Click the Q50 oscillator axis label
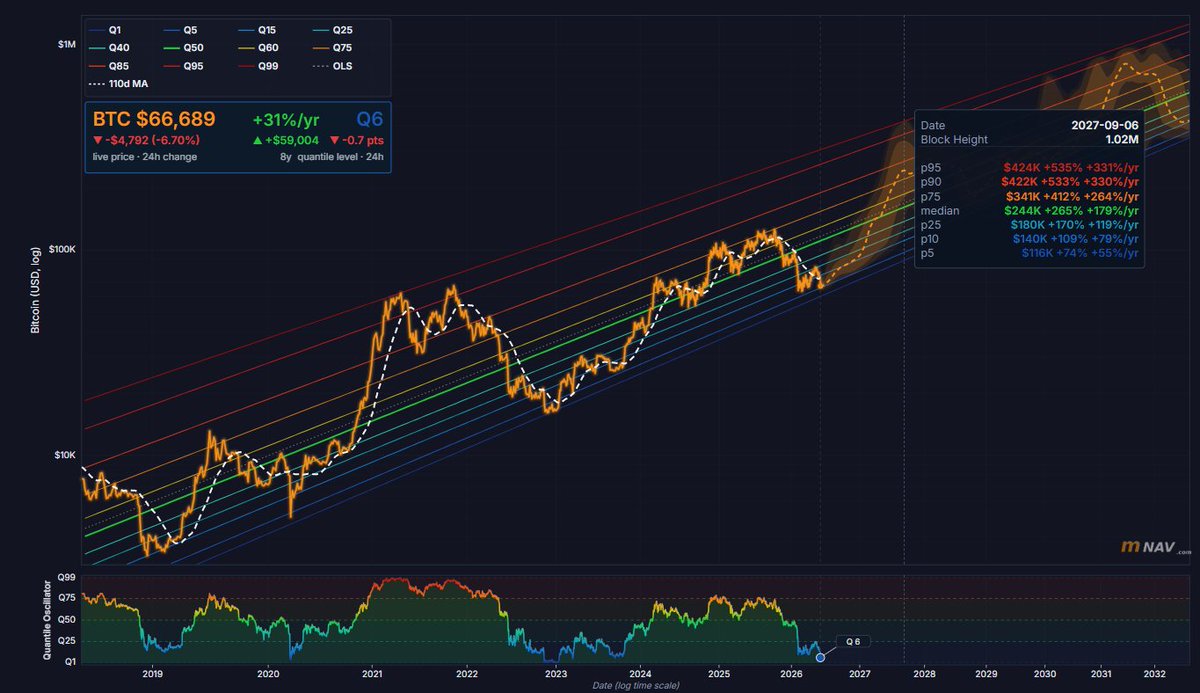The height and width of the screenshot is (693, 1200). click(67, 620)
